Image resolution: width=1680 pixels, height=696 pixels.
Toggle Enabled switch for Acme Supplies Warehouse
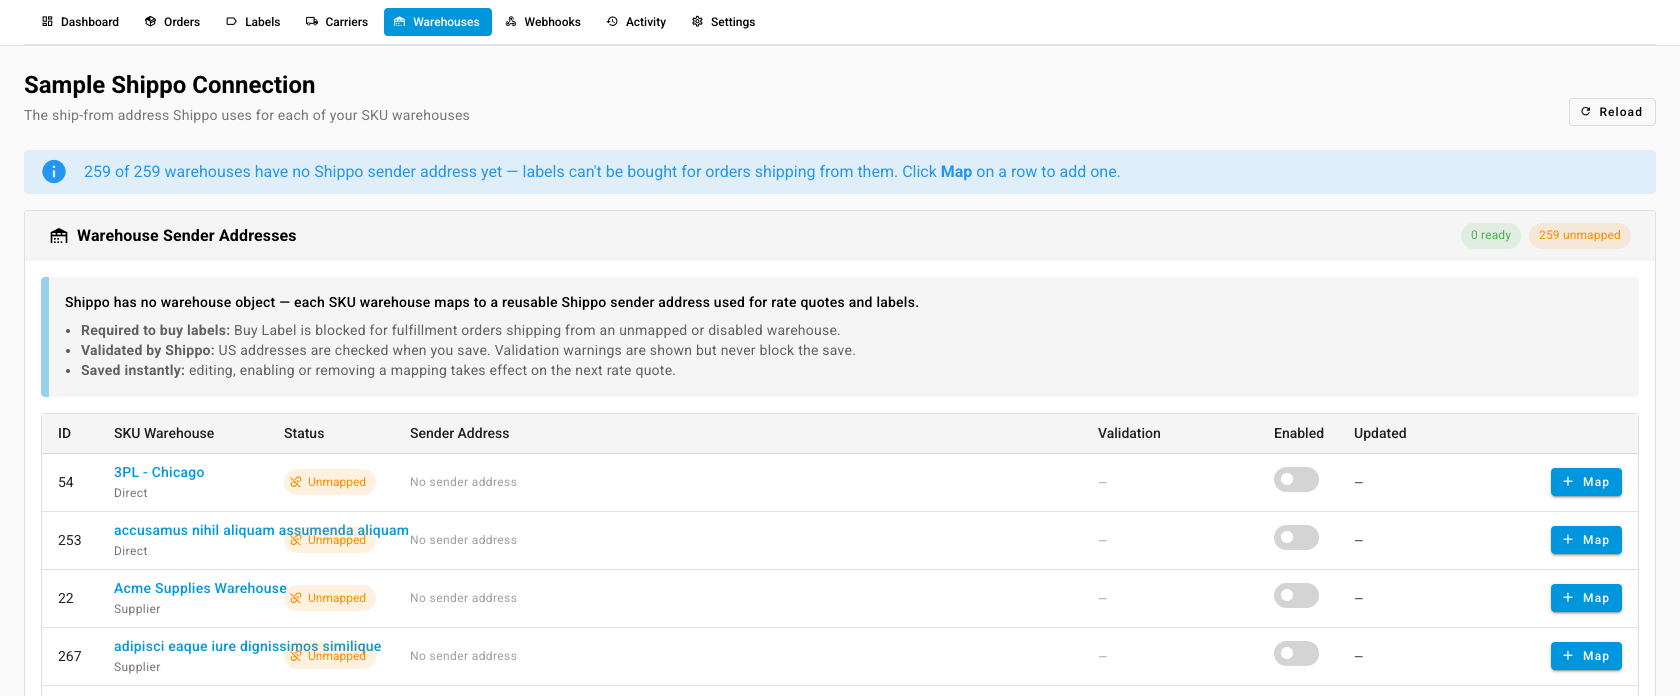[1296, 596]
